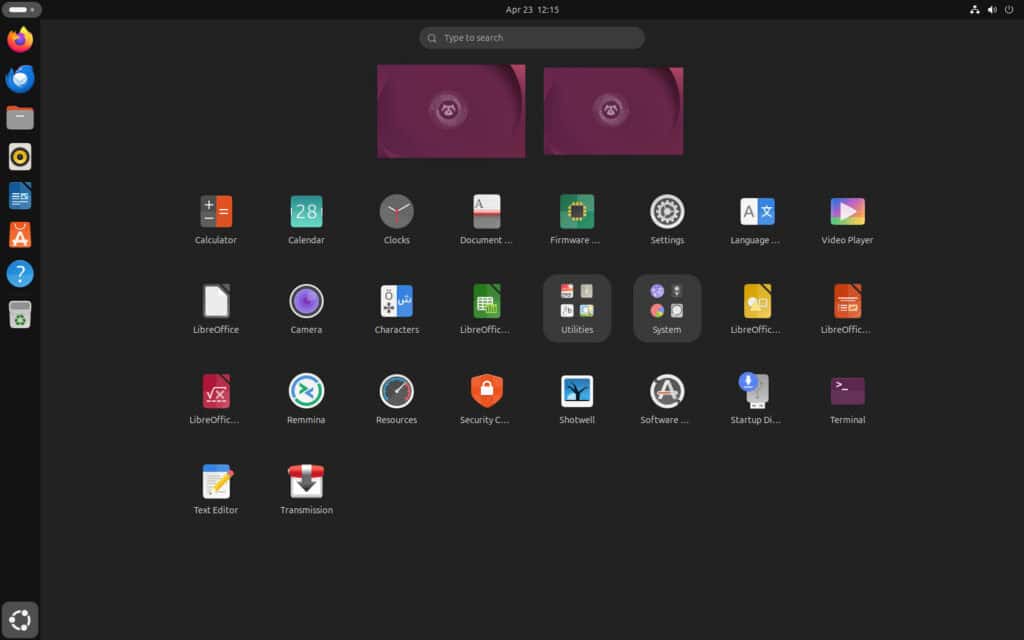Click the search field
Screen dimensions: 1024x640
[531, 37]
